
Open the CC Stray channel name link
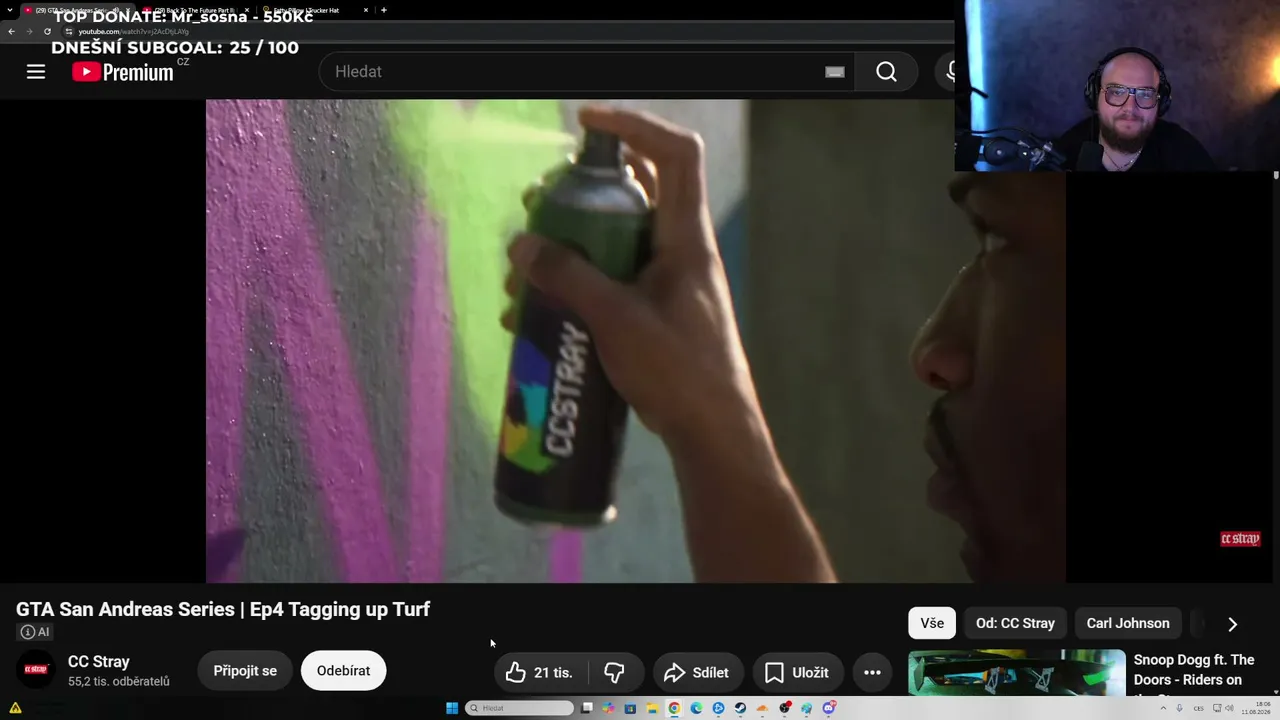coord(99,662)
